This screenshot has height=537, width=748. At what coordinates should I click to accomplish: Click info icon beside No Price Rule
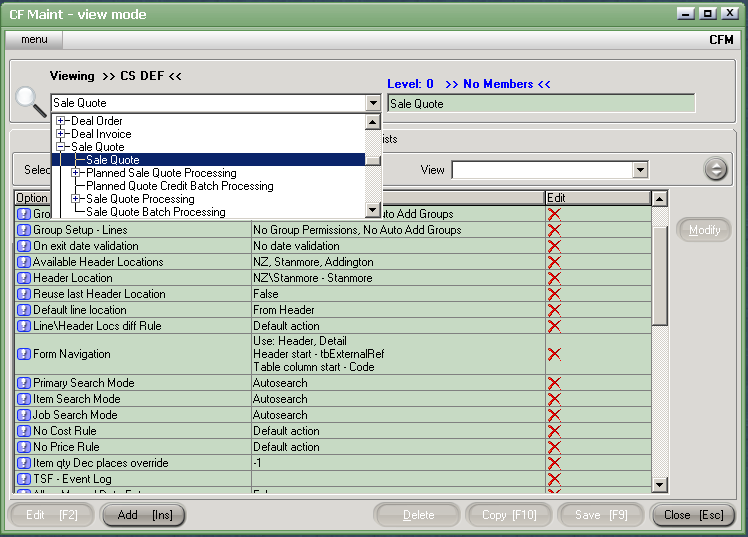23,447
